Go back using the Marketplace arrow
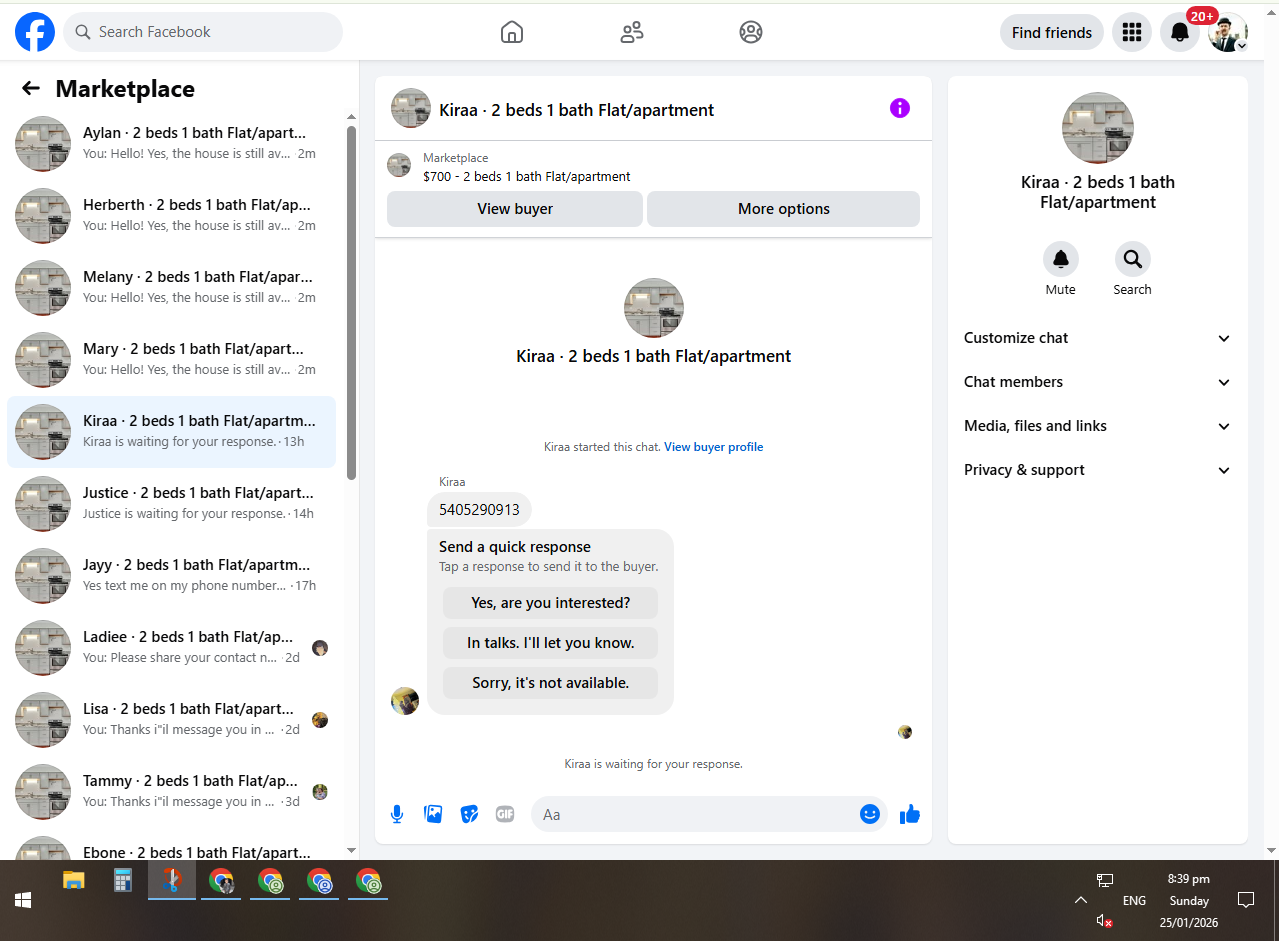 click(x=31, y=89)
